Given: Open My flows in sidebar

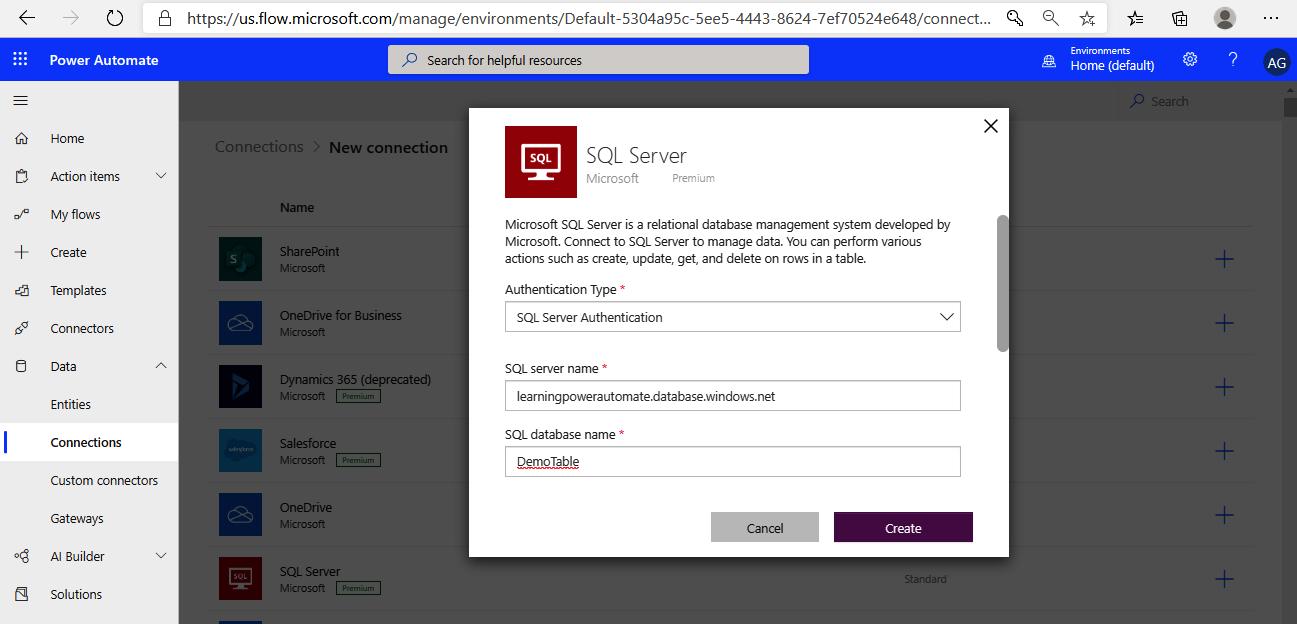Looking at the screenshot, I should pos(75,215).
